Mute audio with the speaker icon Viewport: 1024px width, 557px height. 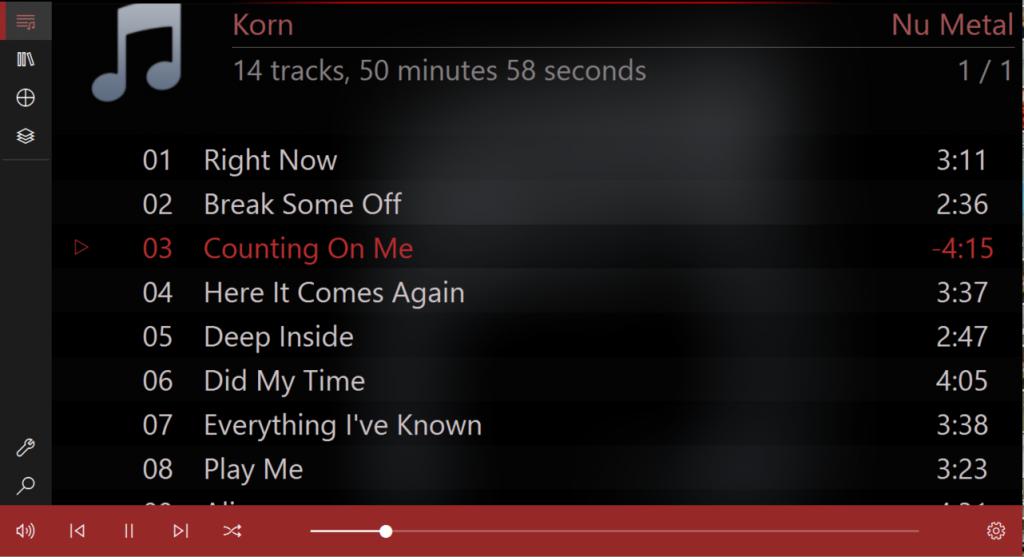(x=25, y=531)
